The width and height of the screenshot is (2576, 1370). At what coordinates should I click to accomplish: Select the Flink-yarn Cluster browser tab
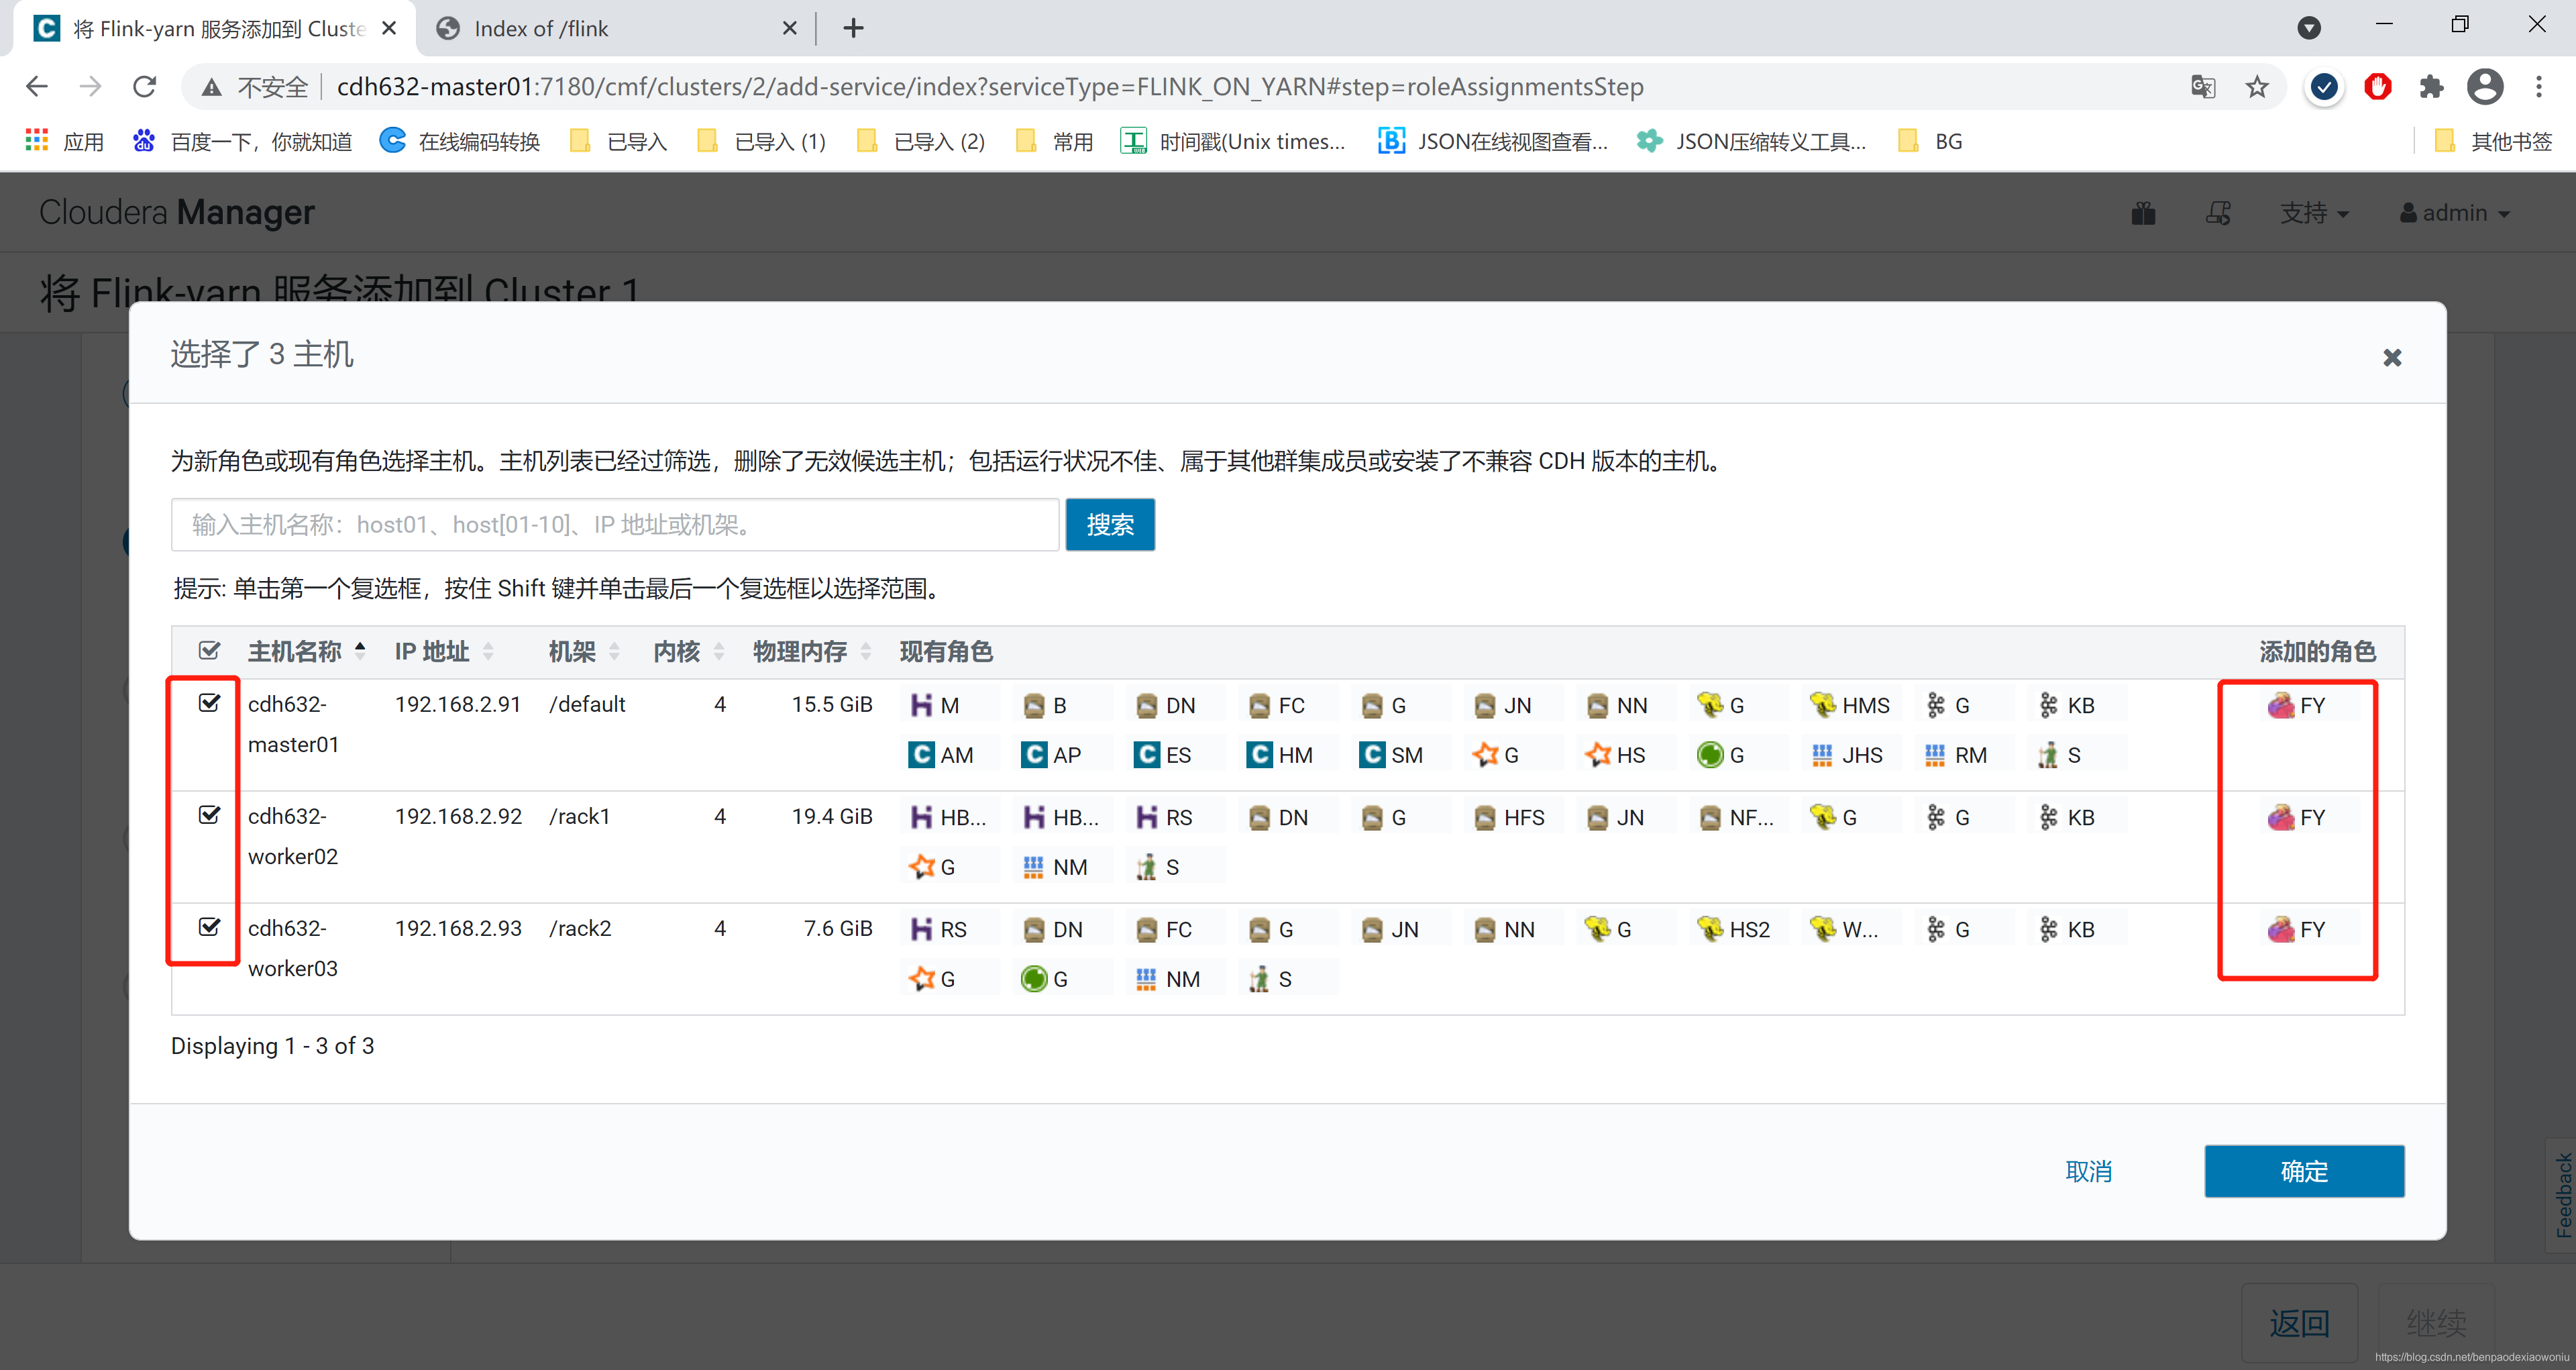coord(215,29)
